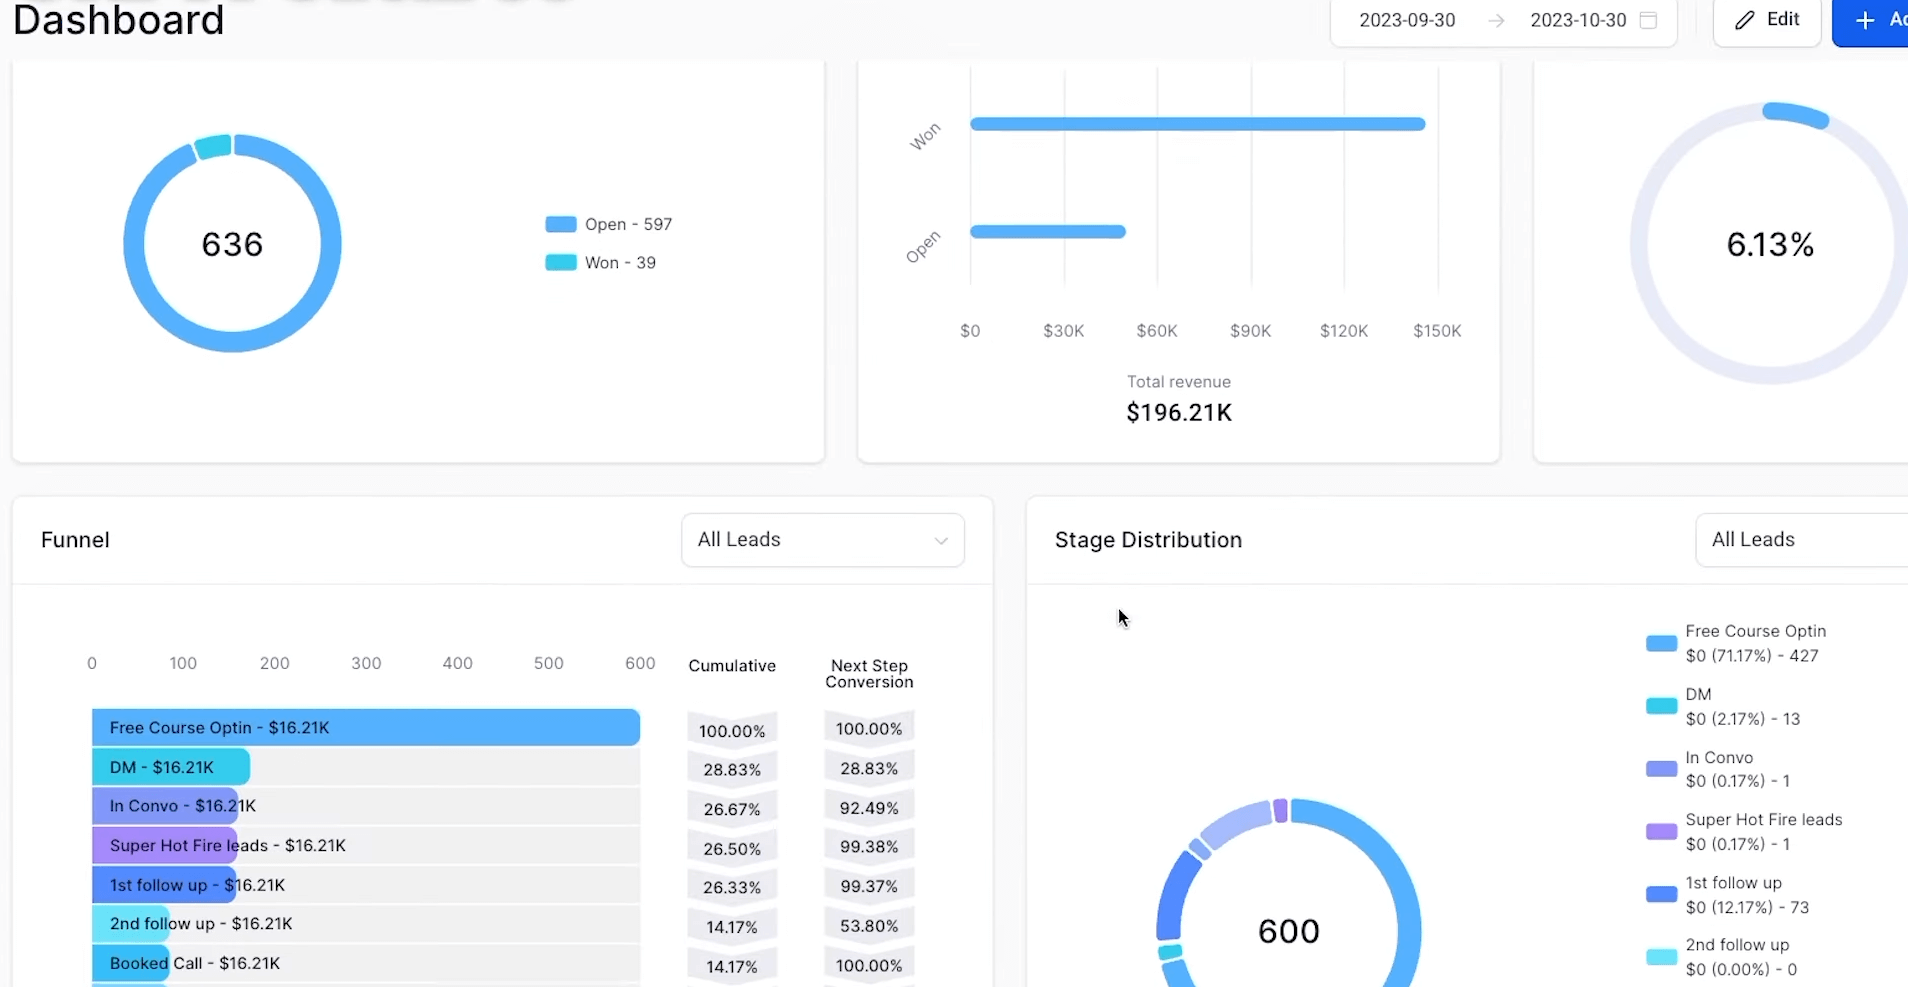Click the Edit dashboard button
The width and height of the screenshot is (1908, 987).
(1767, 21)
